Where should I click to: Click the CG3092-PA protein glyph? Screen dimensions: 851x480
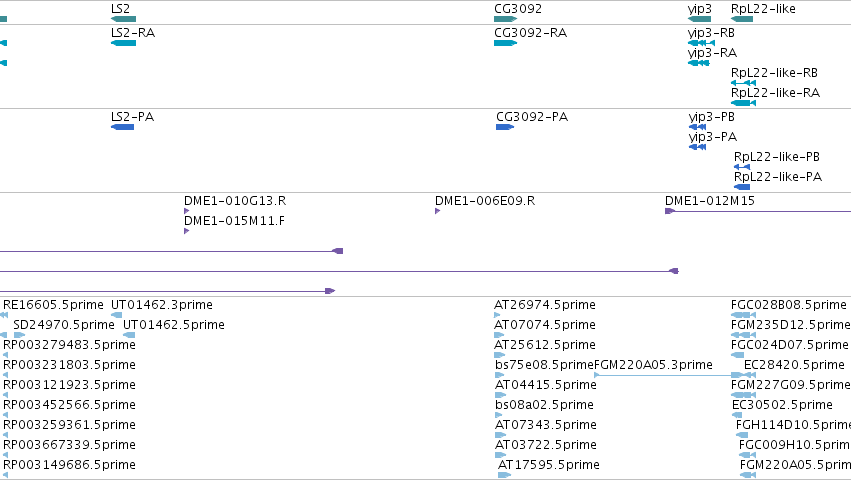pyautogui.click(x=505, y=127)
